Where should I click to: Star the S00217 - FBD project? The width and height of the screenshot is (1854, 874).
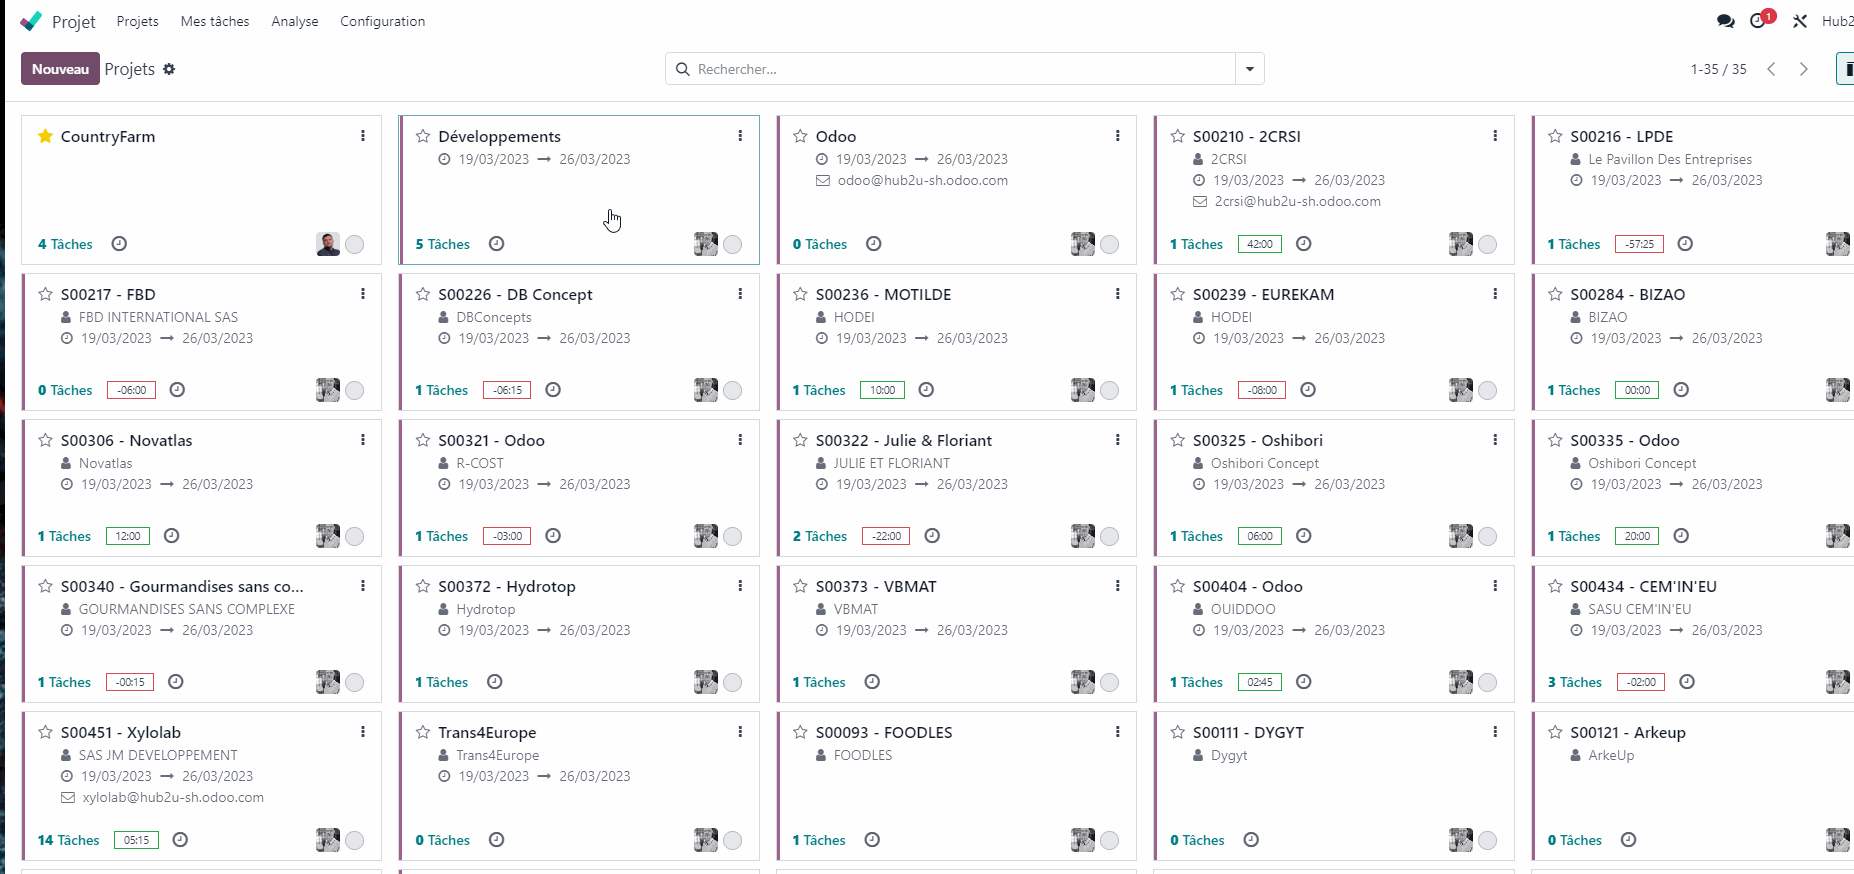[x=45, y=294]
